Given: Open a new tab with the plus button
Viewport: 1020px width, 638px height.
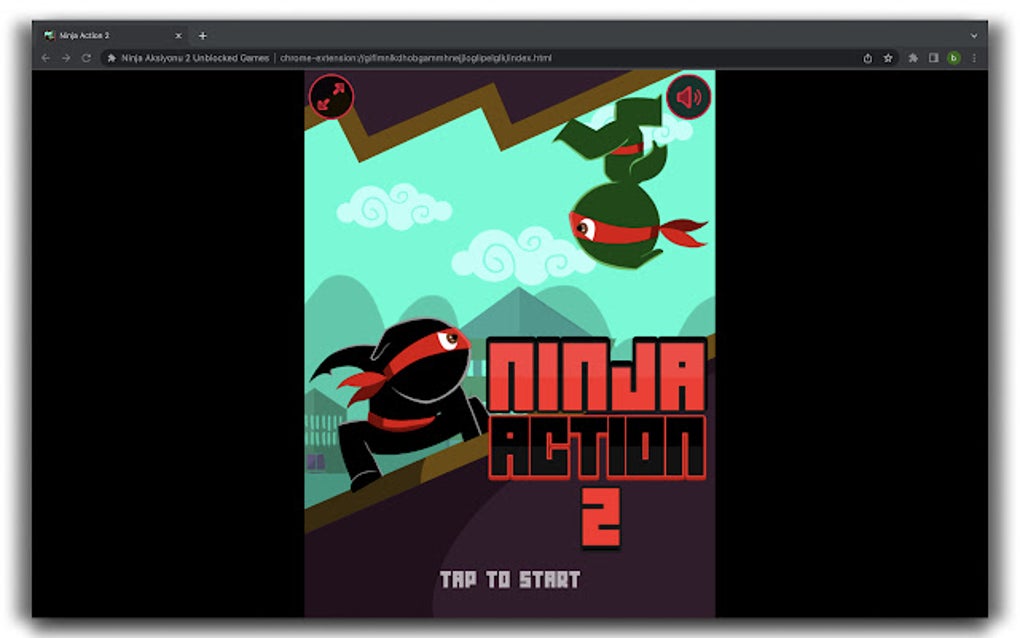Looking at the screenshot, I should (x=203, y=35).
